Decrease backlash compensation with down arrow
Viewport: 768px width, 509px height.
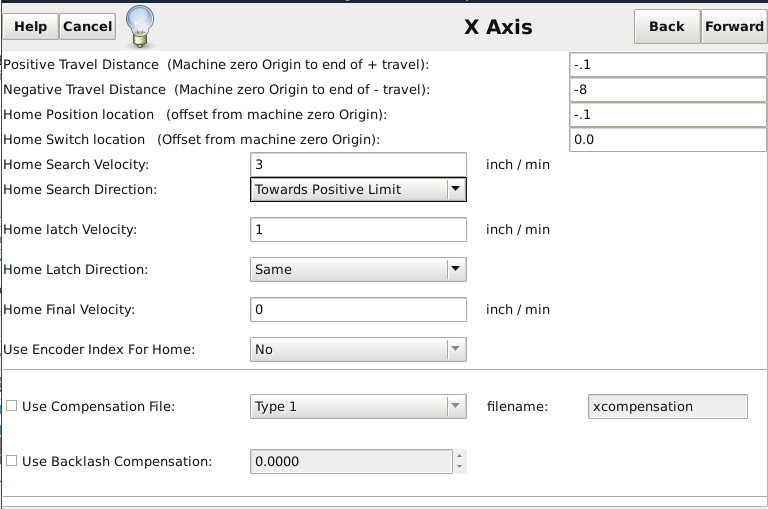click(x=459, y=466)
